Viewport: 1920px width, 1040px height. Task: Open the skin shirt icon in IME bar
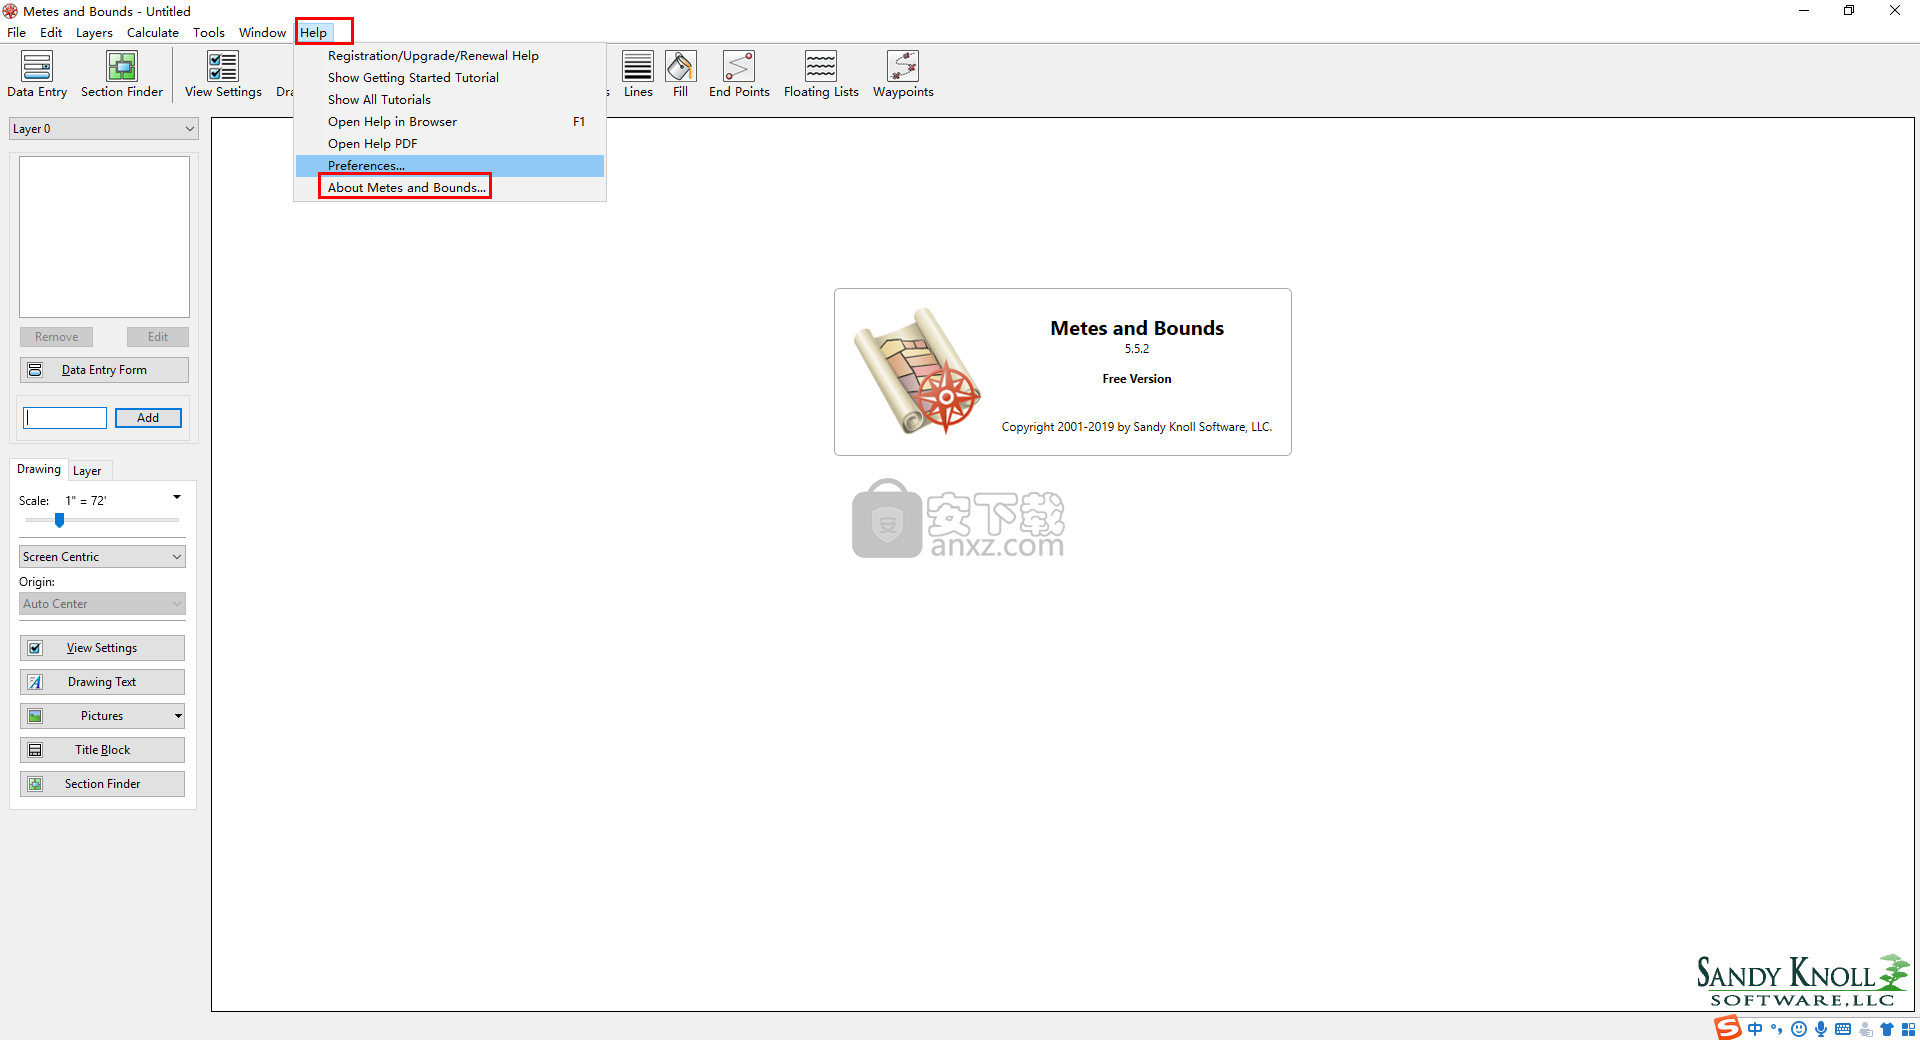(1887, 1029)
